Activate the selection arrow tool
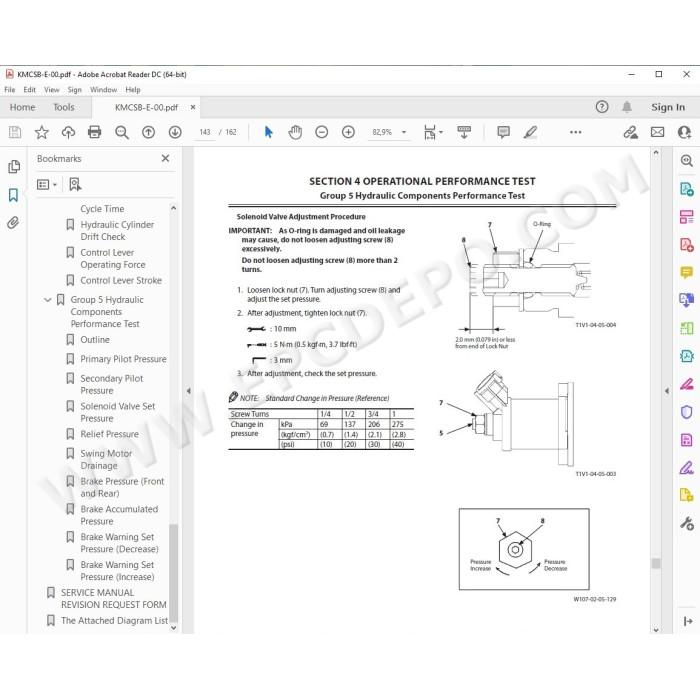The height and width of the screenshot is (700, 700). coord(268,132)
